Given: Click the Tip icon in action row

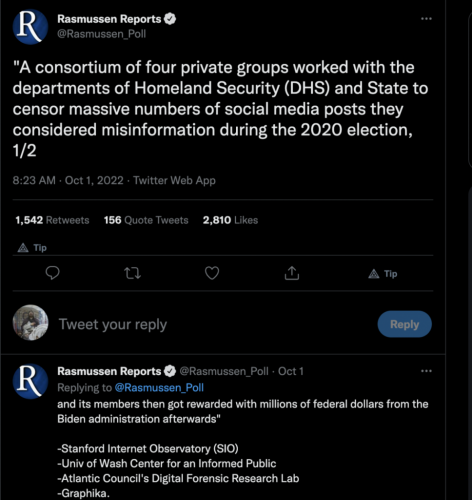Looking at the screenshot, I should coord(383,274).
